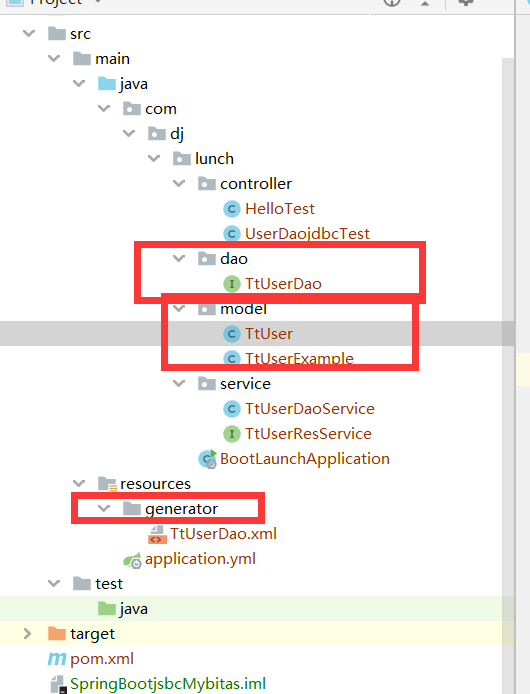530x694 pixels.
Task: Collapse the src folder
Action: click(x=29, y=33)
